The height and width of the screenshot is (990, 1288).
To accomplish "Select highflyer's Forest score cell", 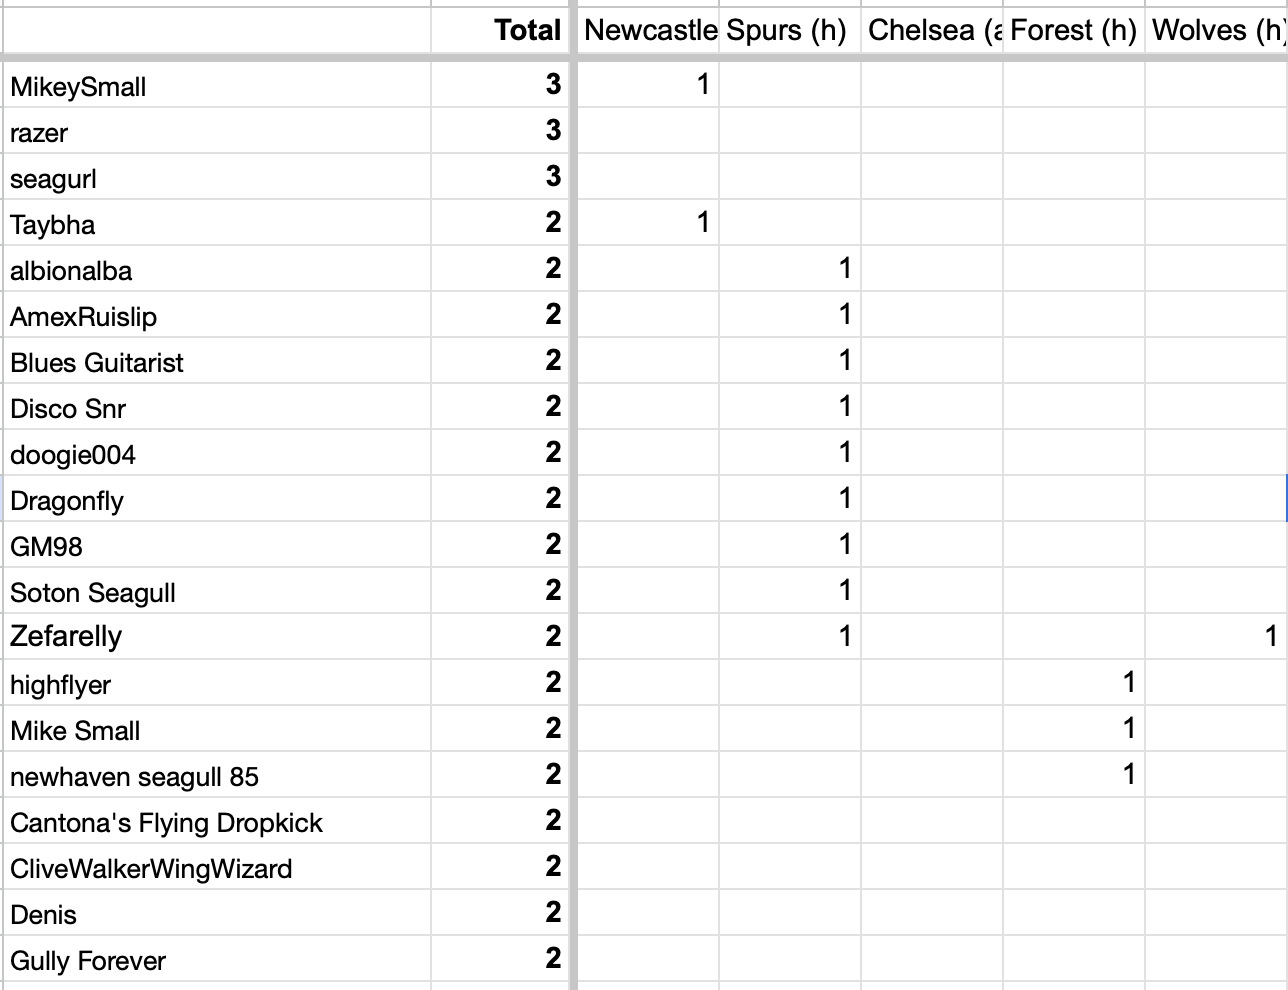I will click(x=1074, y=683).
